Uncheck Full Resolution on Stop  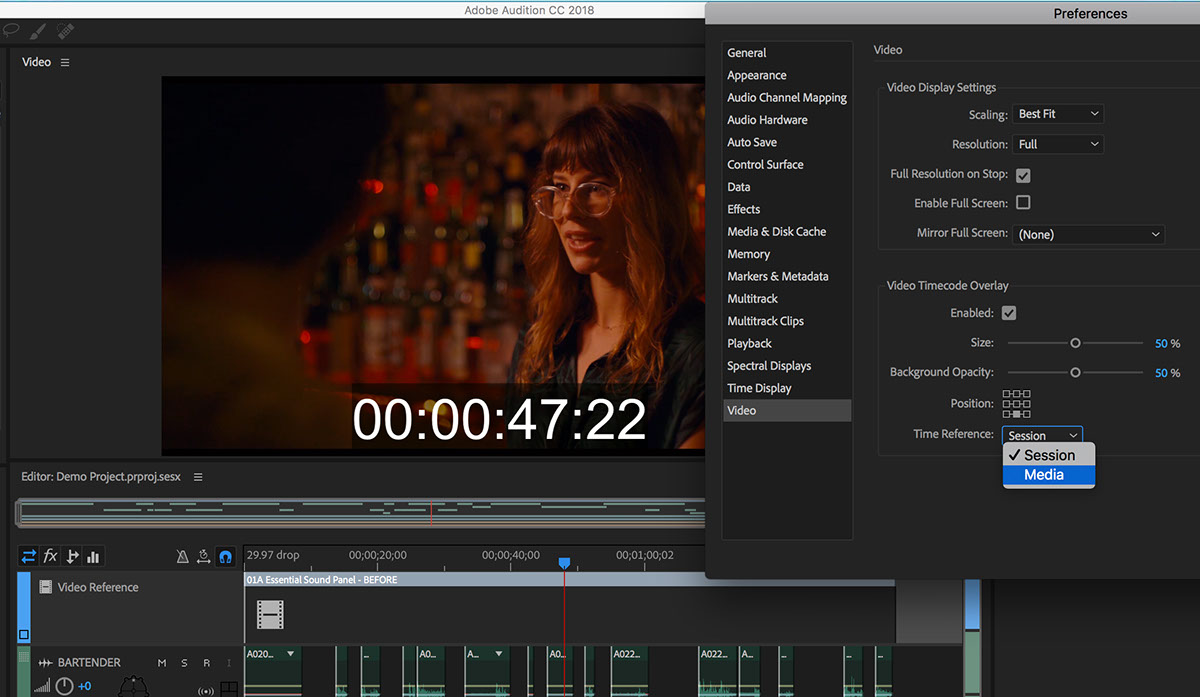coord(1023,174)
